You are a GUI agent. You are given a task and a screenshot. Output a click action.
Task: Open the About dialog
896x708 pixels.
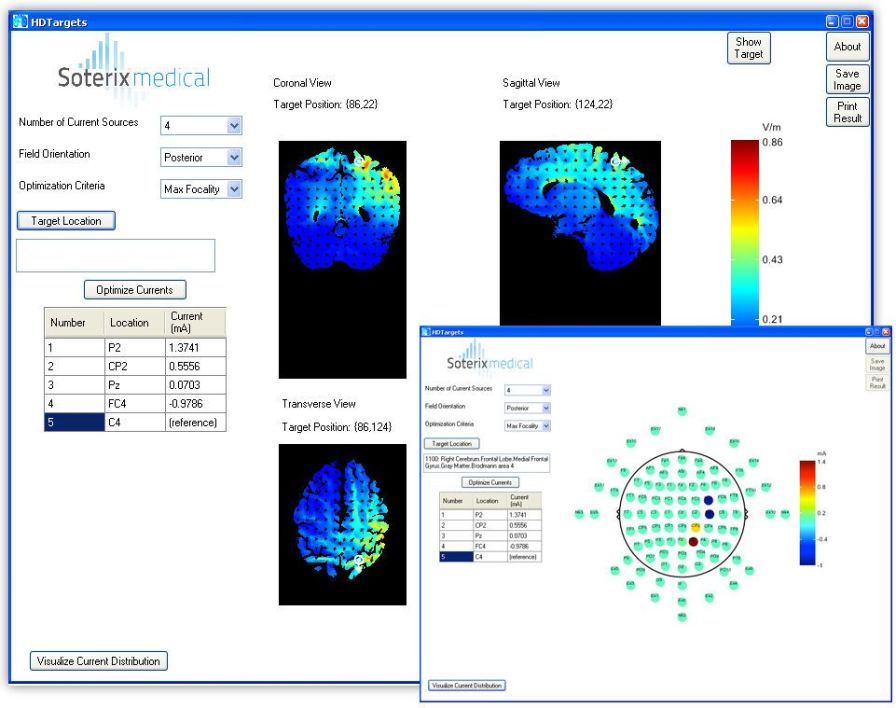[x=847, y=46]
